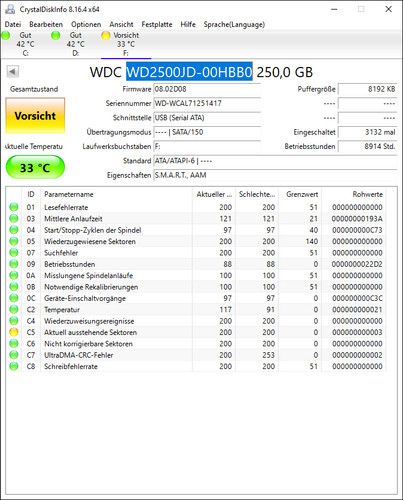Click the Parametername column header
Screen dimensions: 403x500
tap(116, 194)
